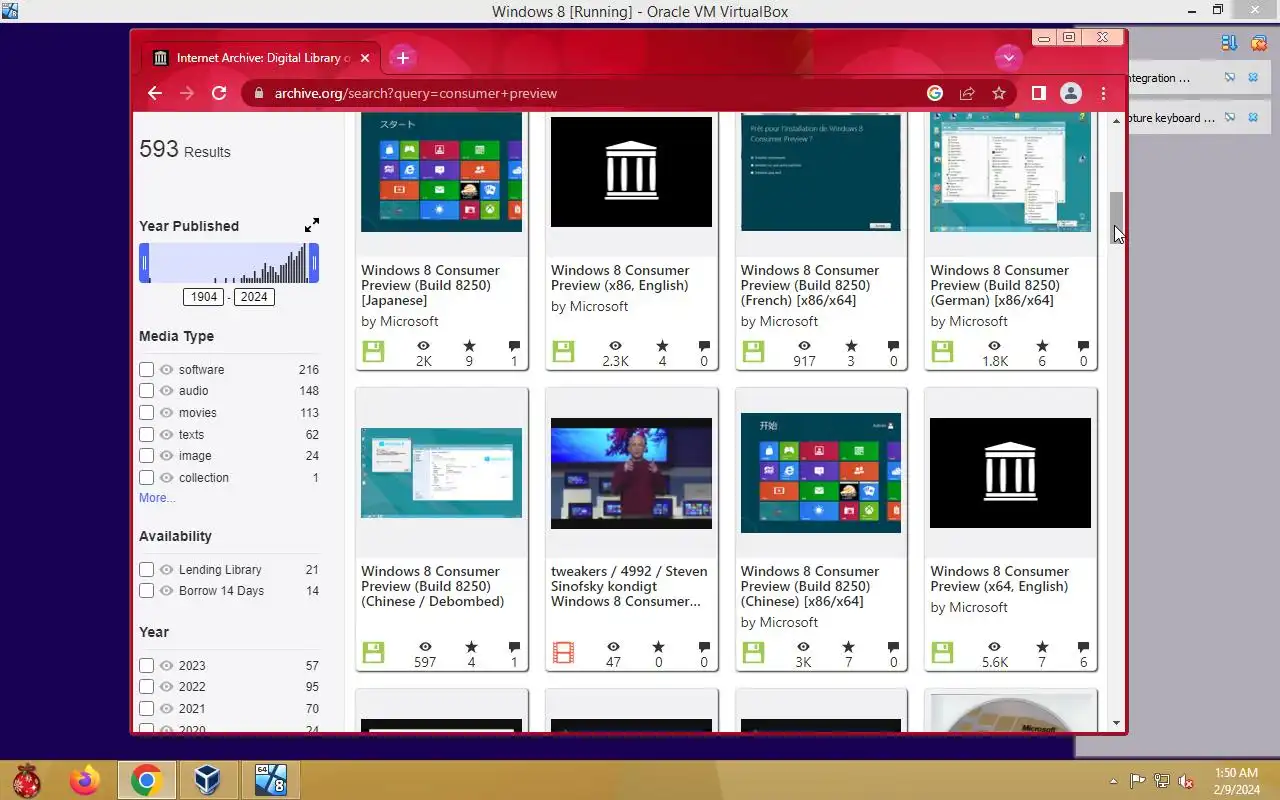Click the VirtualBox taskbar icon

tap(207, 780)
